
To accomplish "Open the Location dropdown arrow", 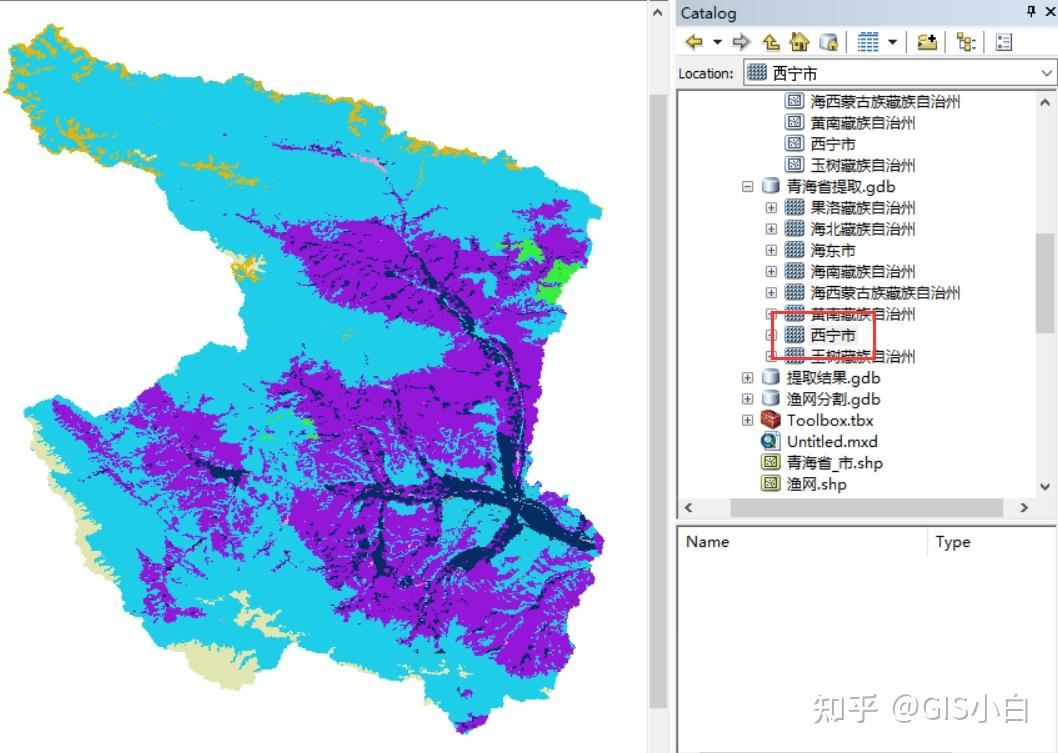I will pyautogui.click(x=1046, y=72).
